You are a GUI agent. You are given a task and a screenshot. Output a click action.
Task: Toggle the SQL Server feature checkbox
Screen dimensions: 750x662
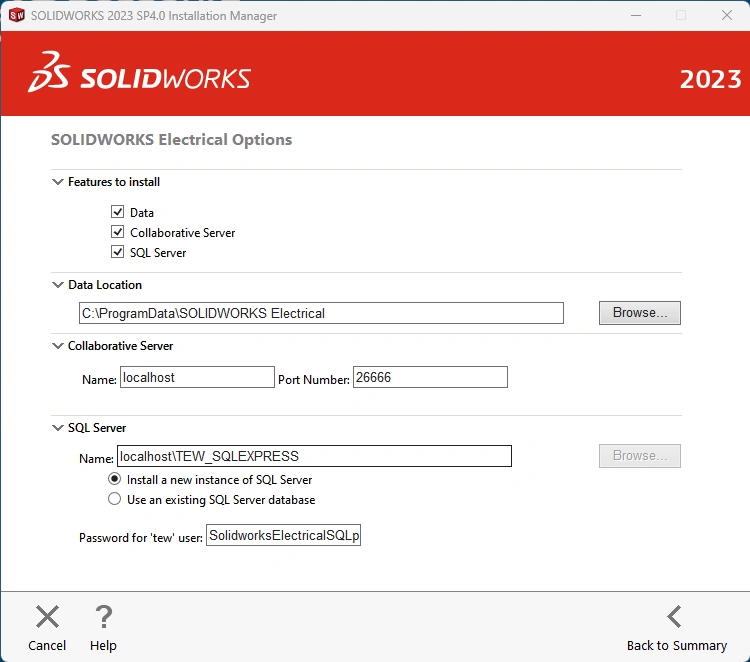click(117, 252)
